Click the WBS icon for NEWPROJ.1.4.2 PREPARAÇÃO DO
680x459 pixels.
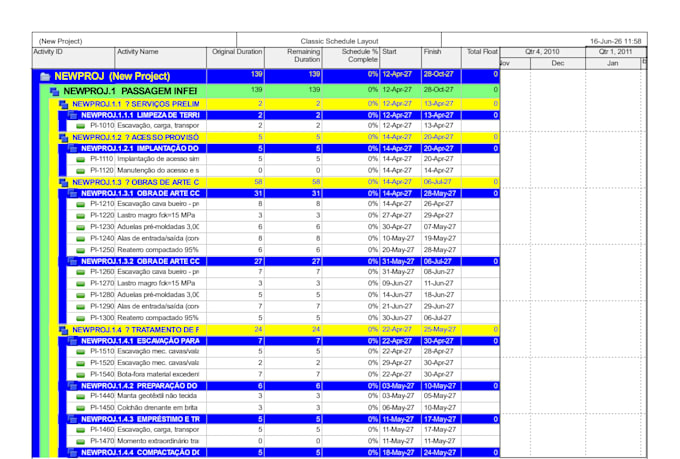[72, 386]
